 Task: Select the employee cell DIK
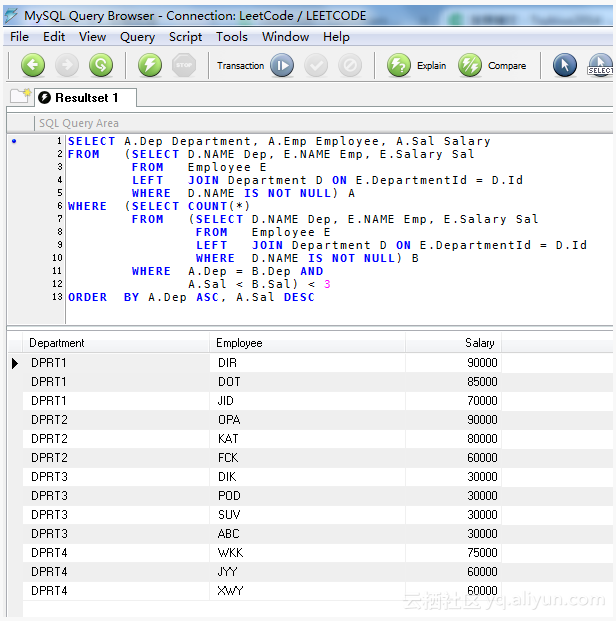[307, 477]
